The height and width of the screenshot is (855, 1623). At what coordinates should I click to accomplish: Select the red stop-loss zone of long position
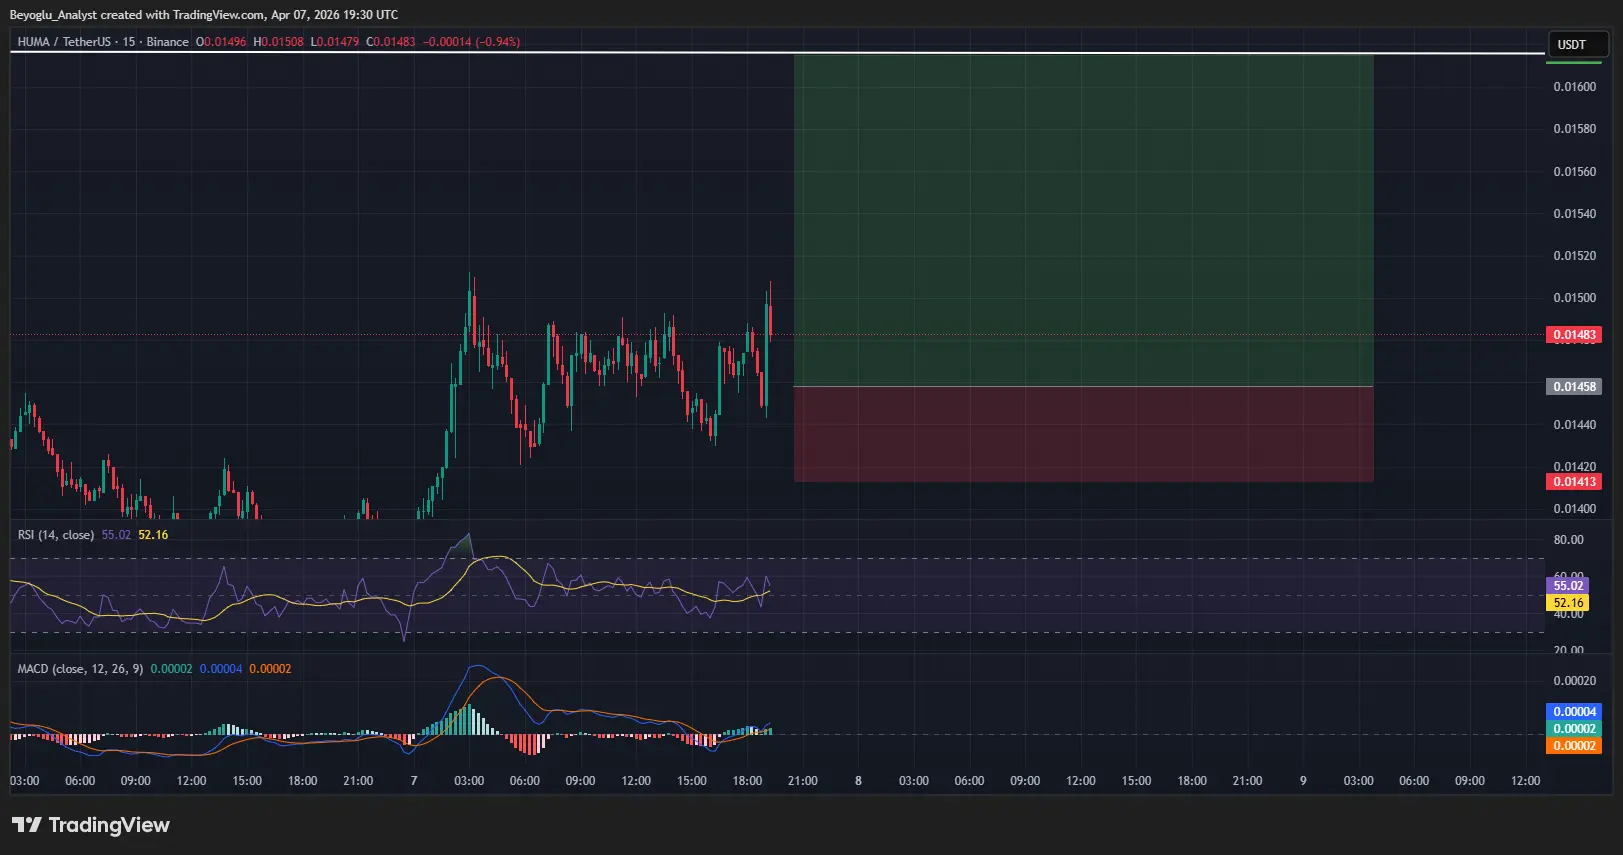tap(1083, 434)
